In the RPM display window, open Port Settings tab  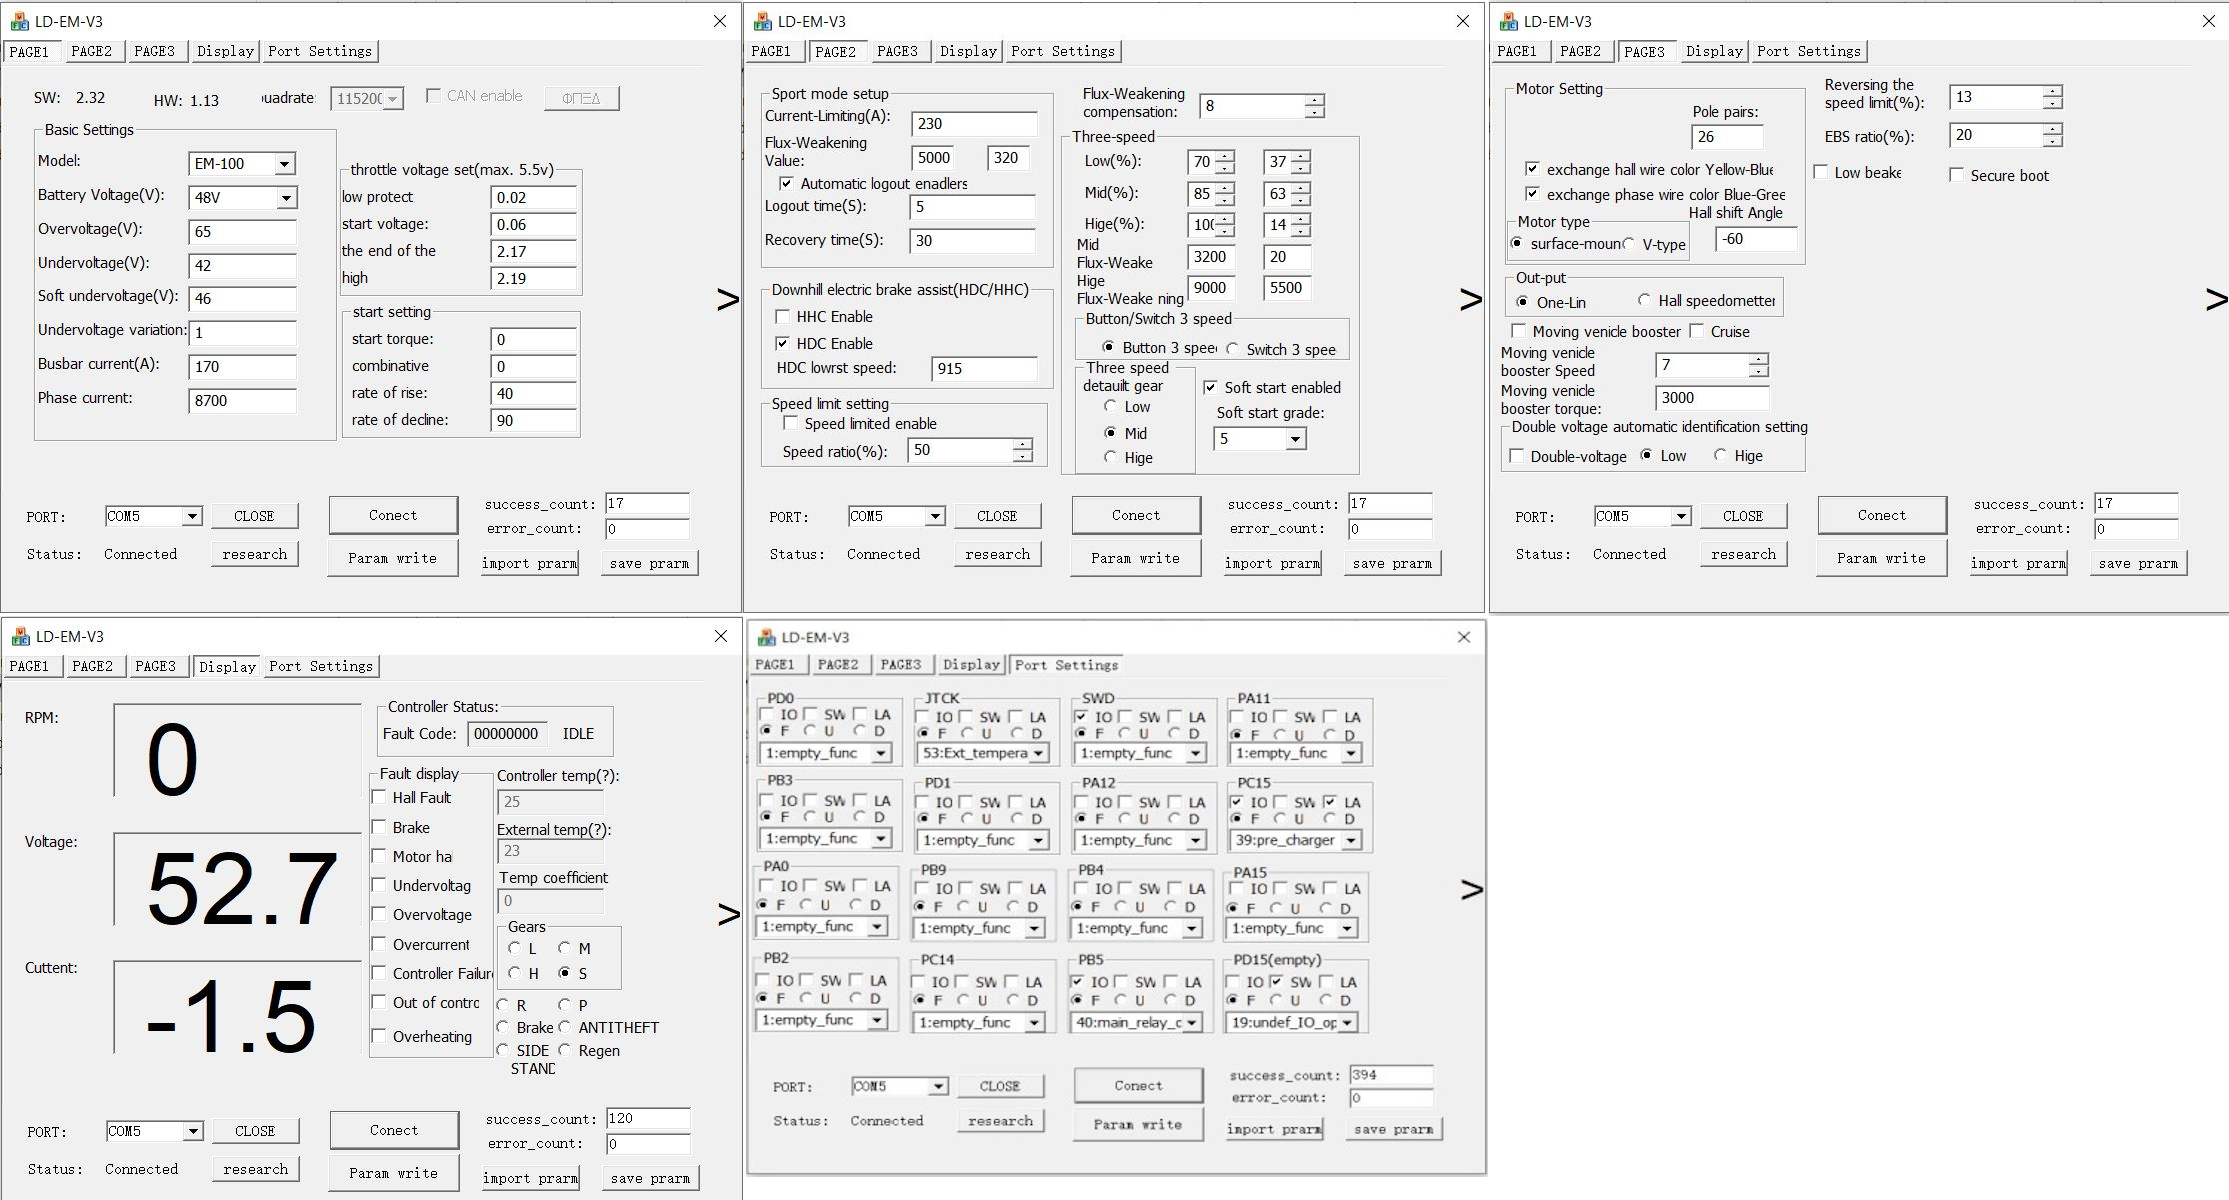coord(321,666)
